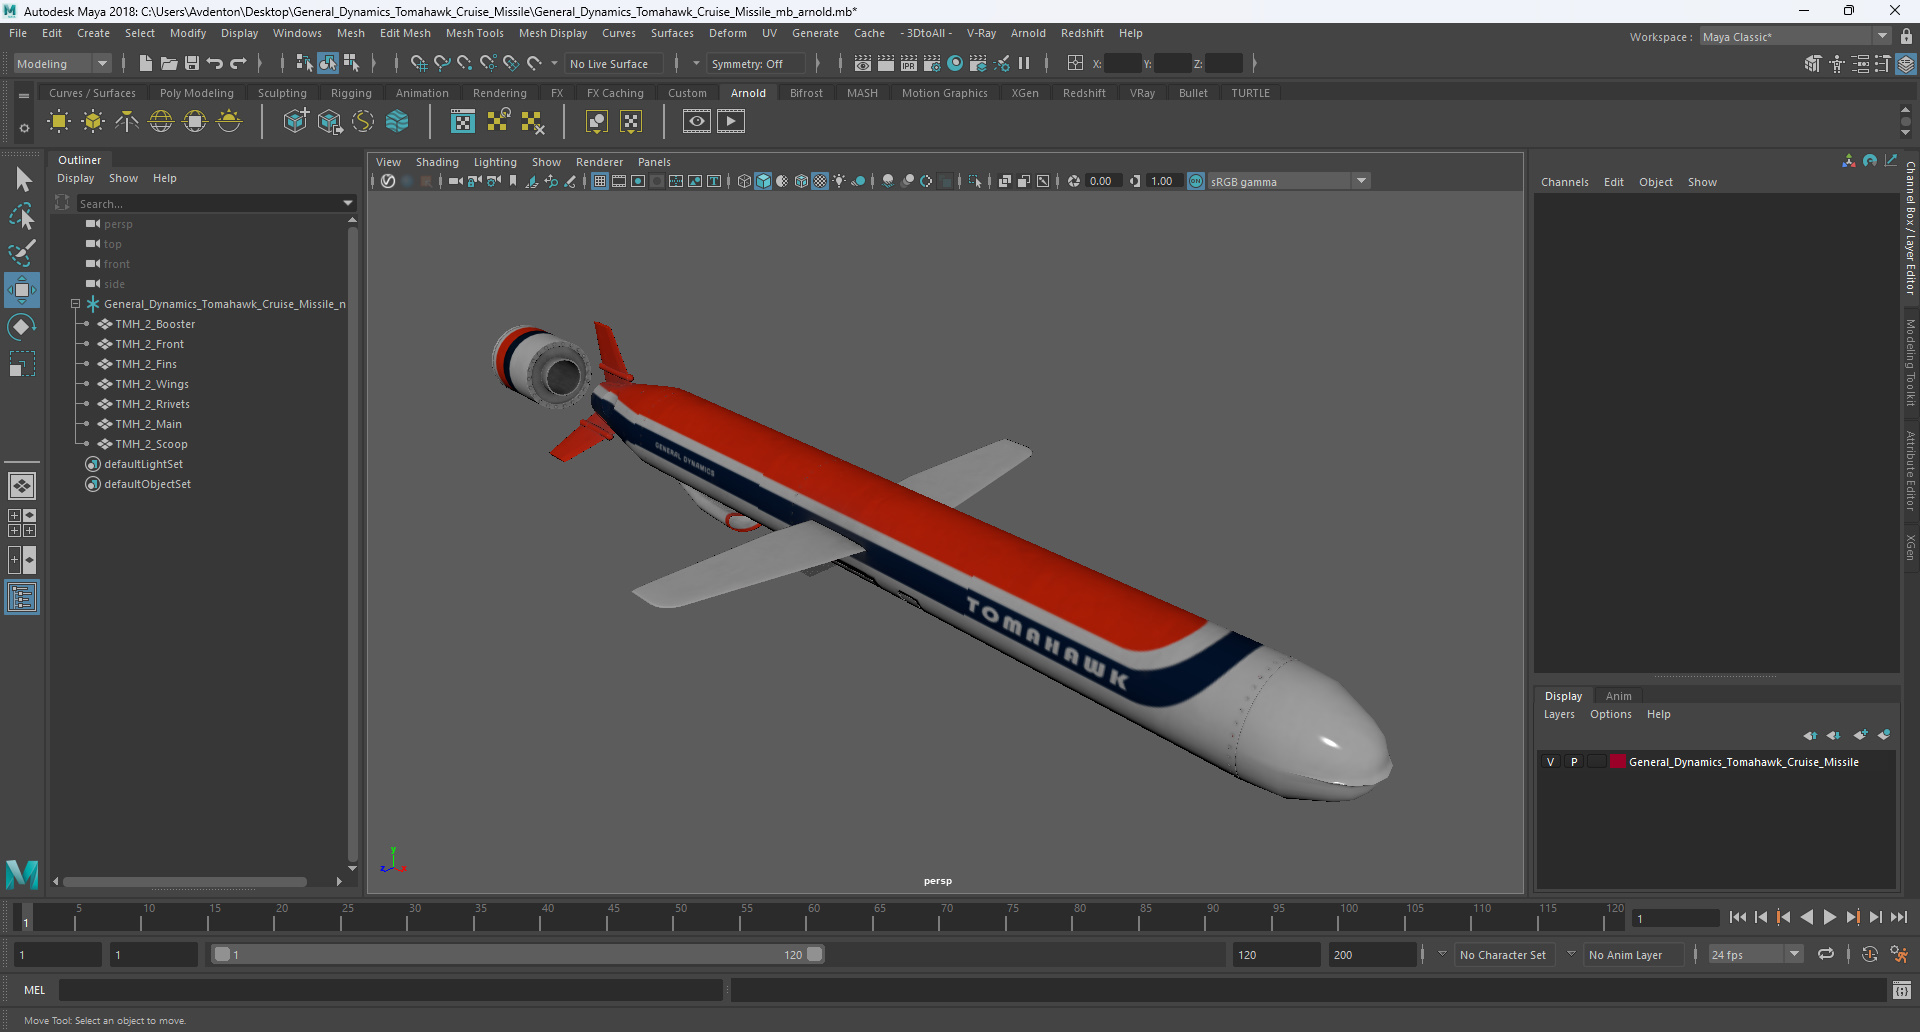Create an Arnold skydome light from shelf
The image size is (1920, 1032).
(161, 122)
